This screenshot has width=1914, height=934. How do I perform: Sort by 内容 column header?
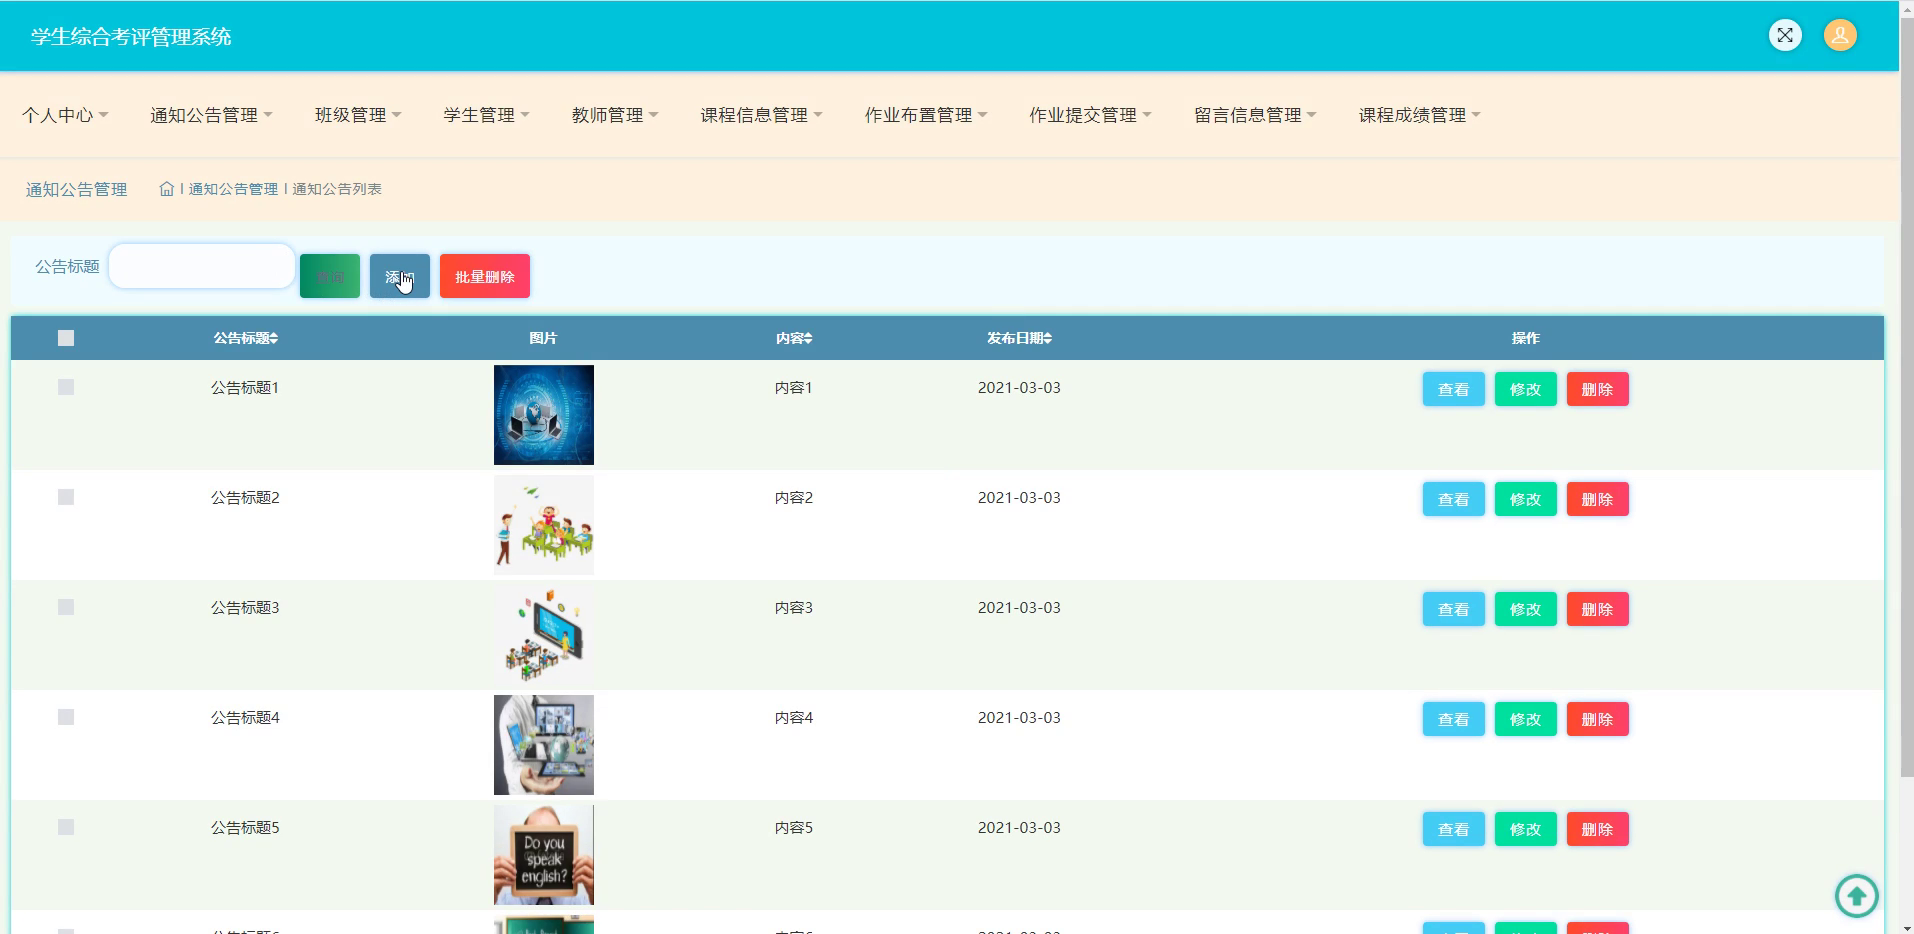[794, 338]
